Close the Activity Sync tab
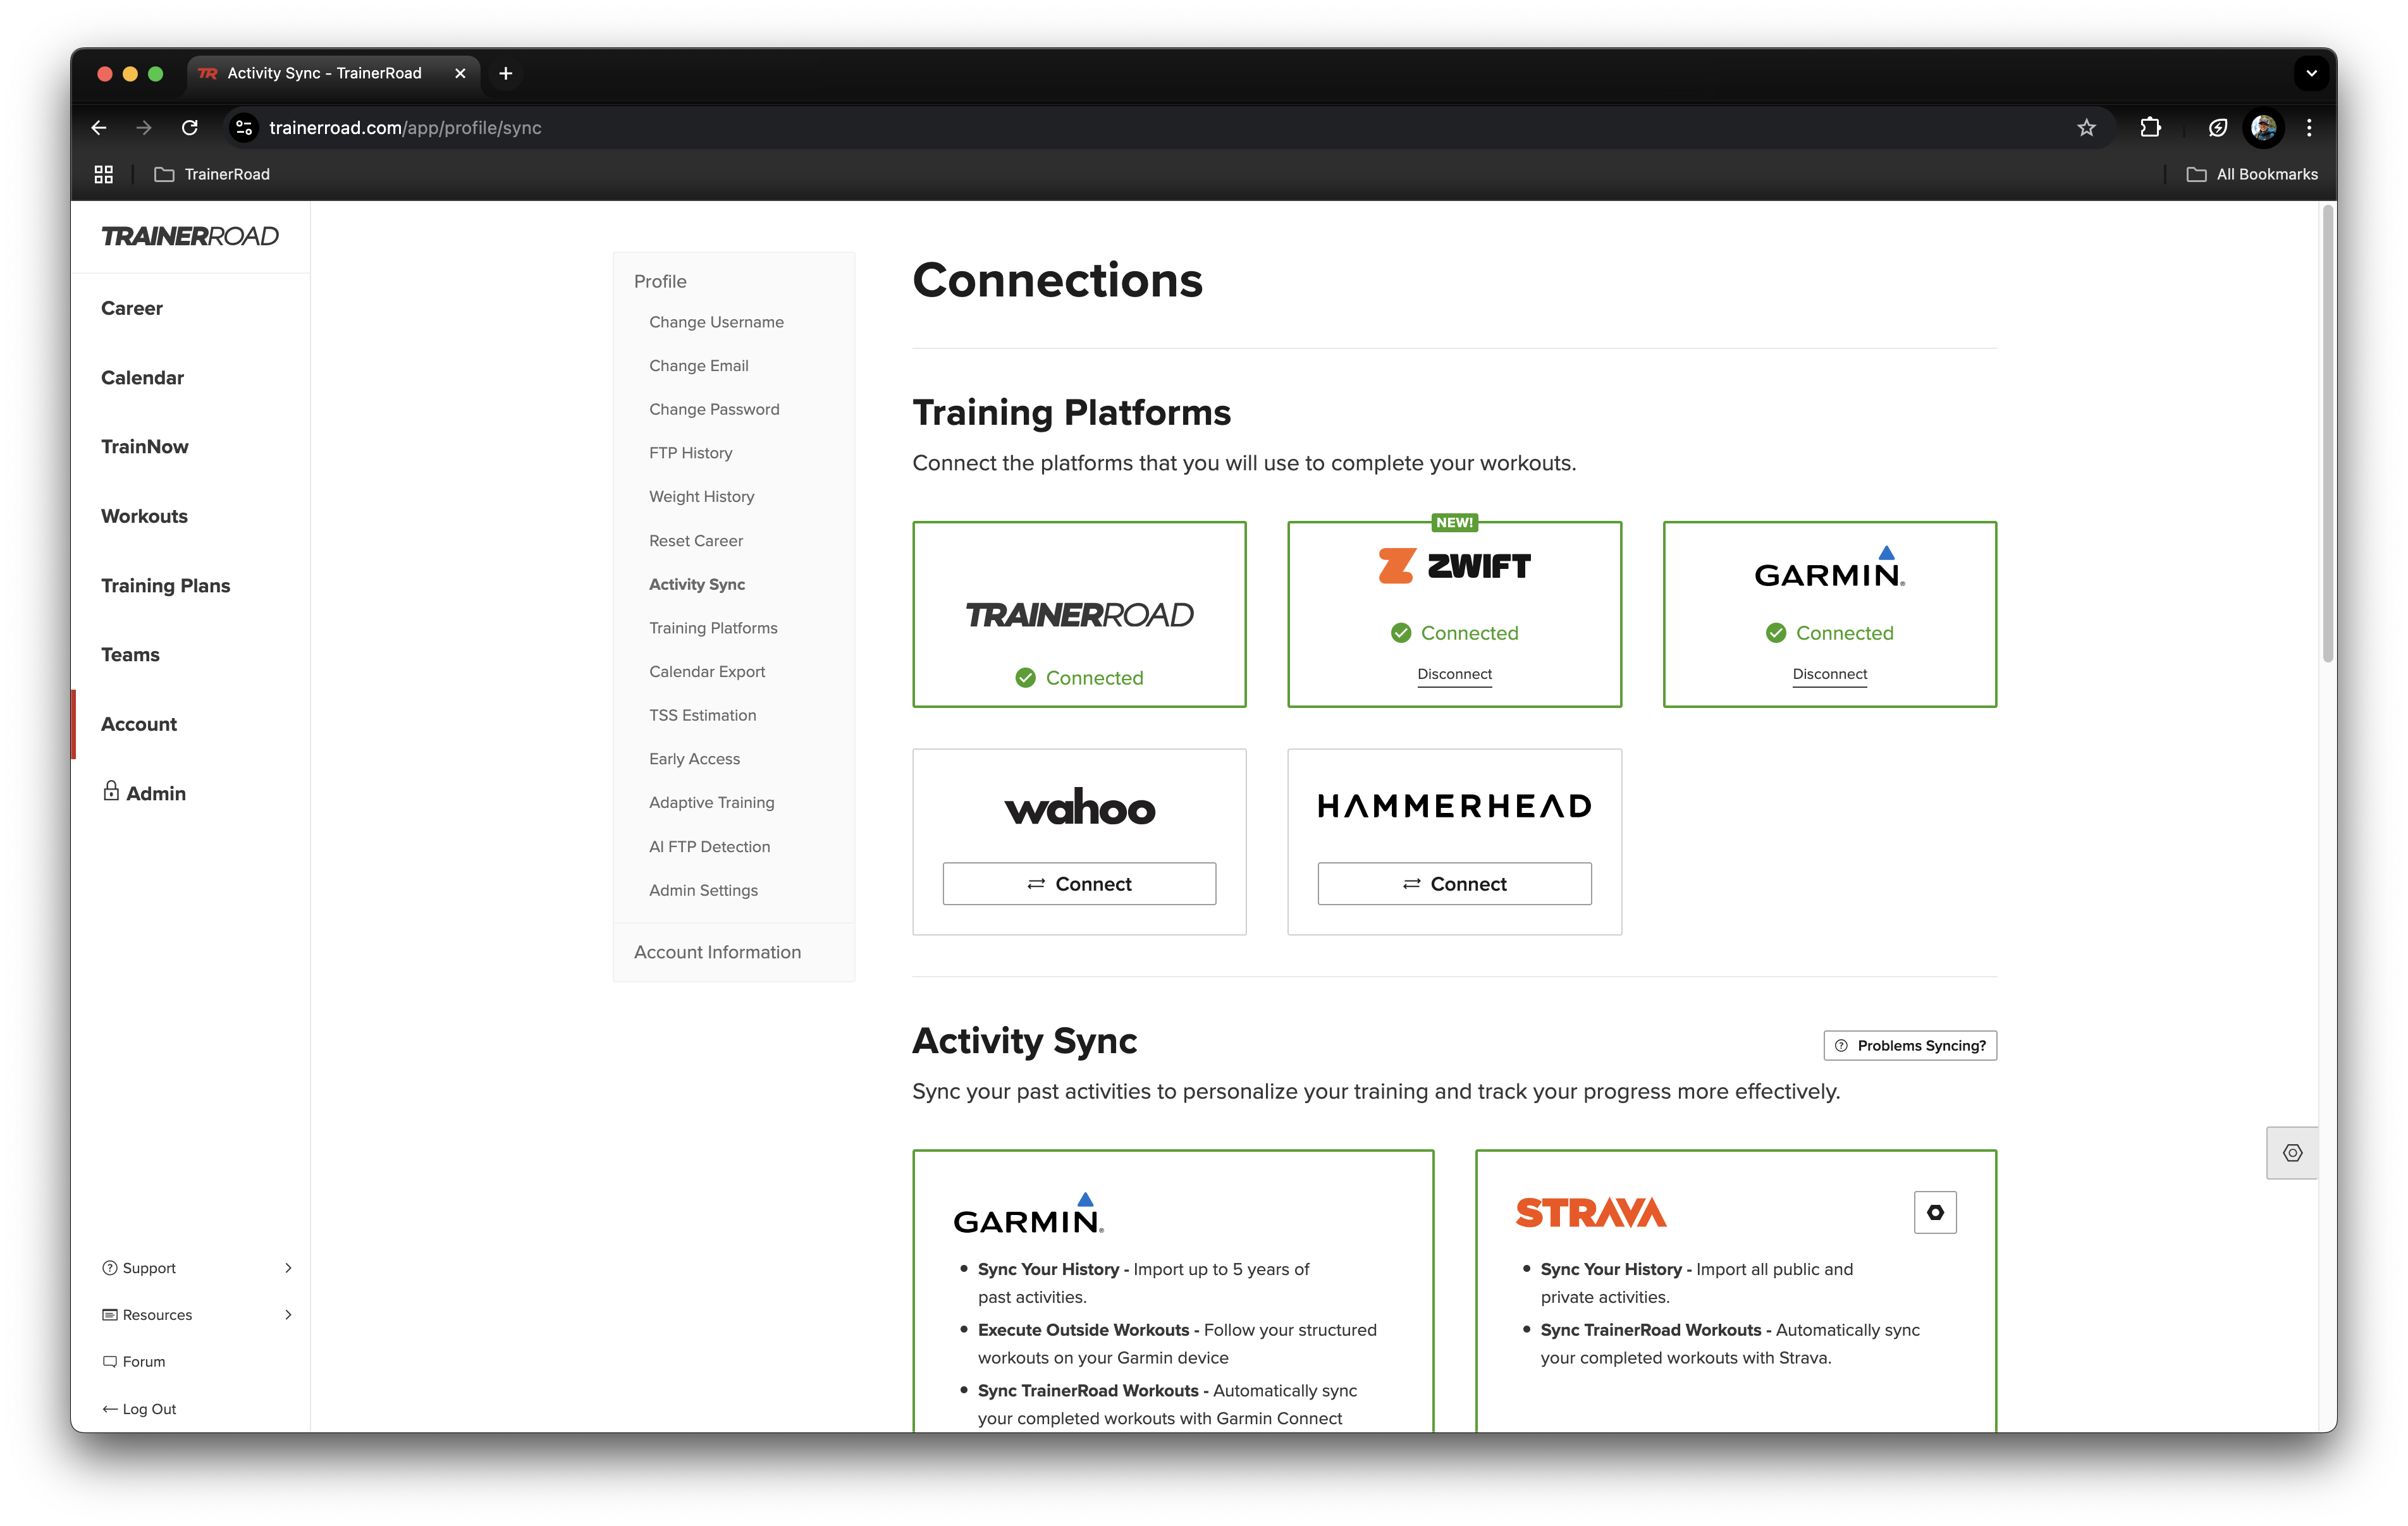This screenshot has height=1526, width=2408. tap(460, 73)
